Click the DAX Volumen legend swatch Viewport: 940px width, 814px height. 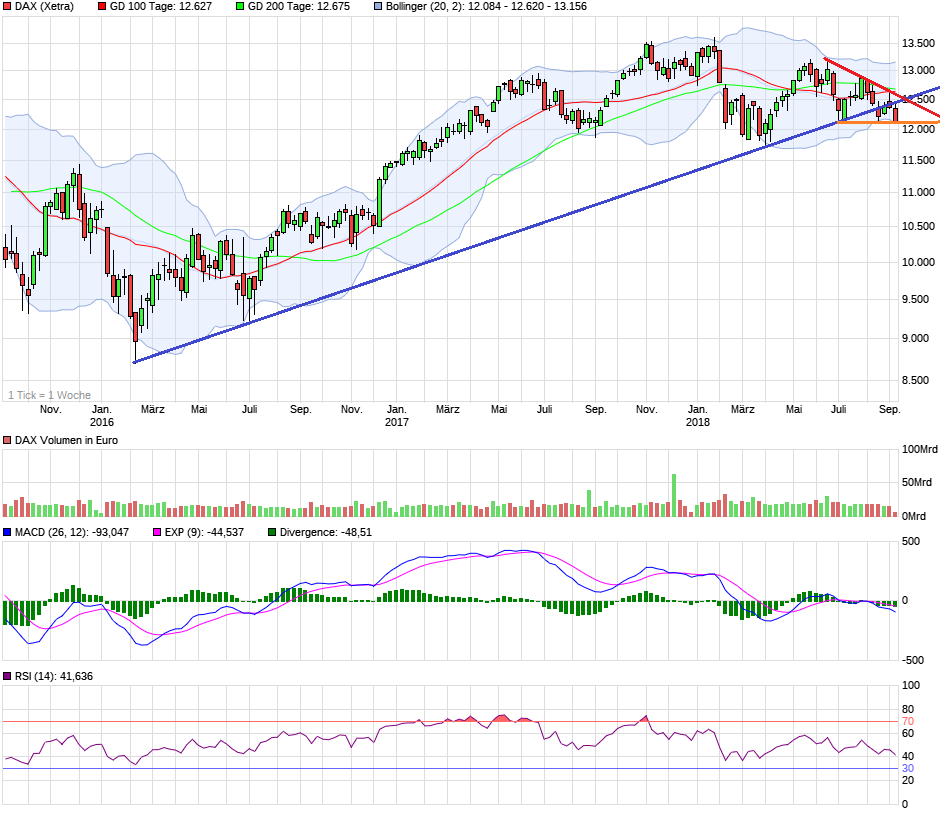[x=8, y=441]
